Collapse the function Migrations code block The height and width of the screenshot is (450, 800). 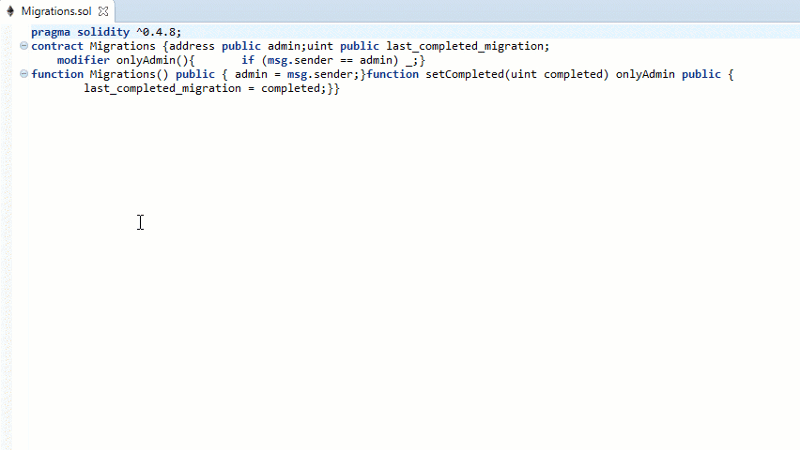(x=23, y=74)
